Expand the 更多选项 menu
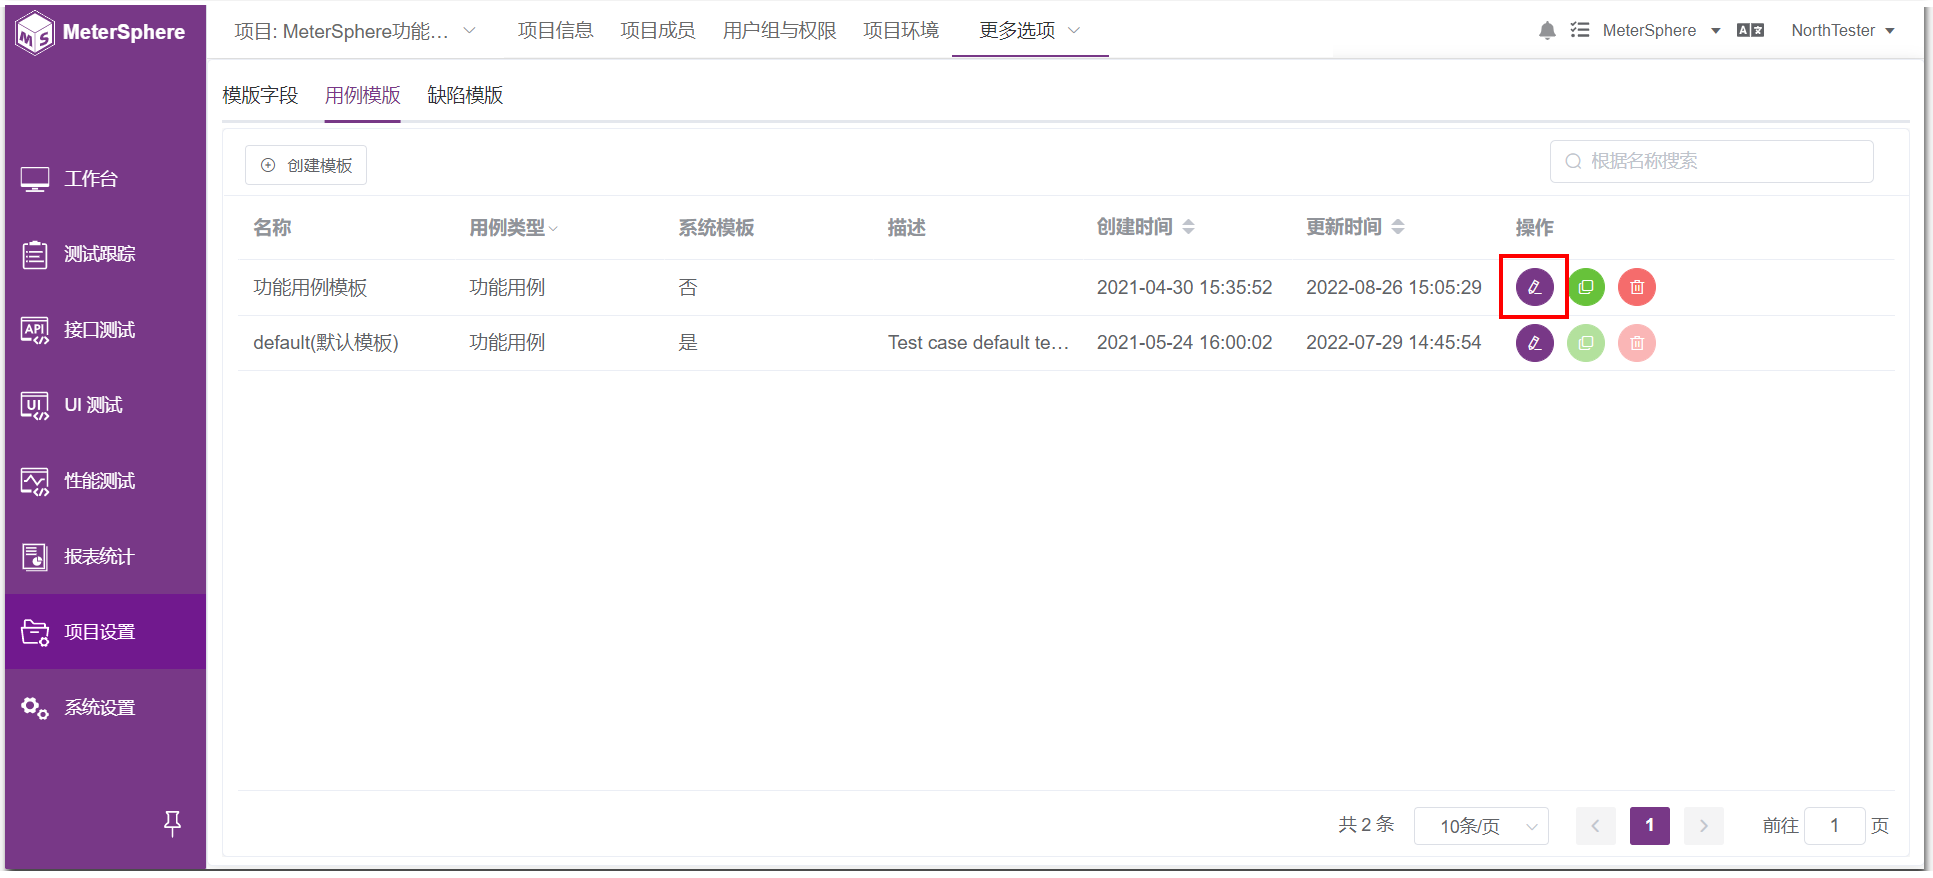 click(1030, 31)
